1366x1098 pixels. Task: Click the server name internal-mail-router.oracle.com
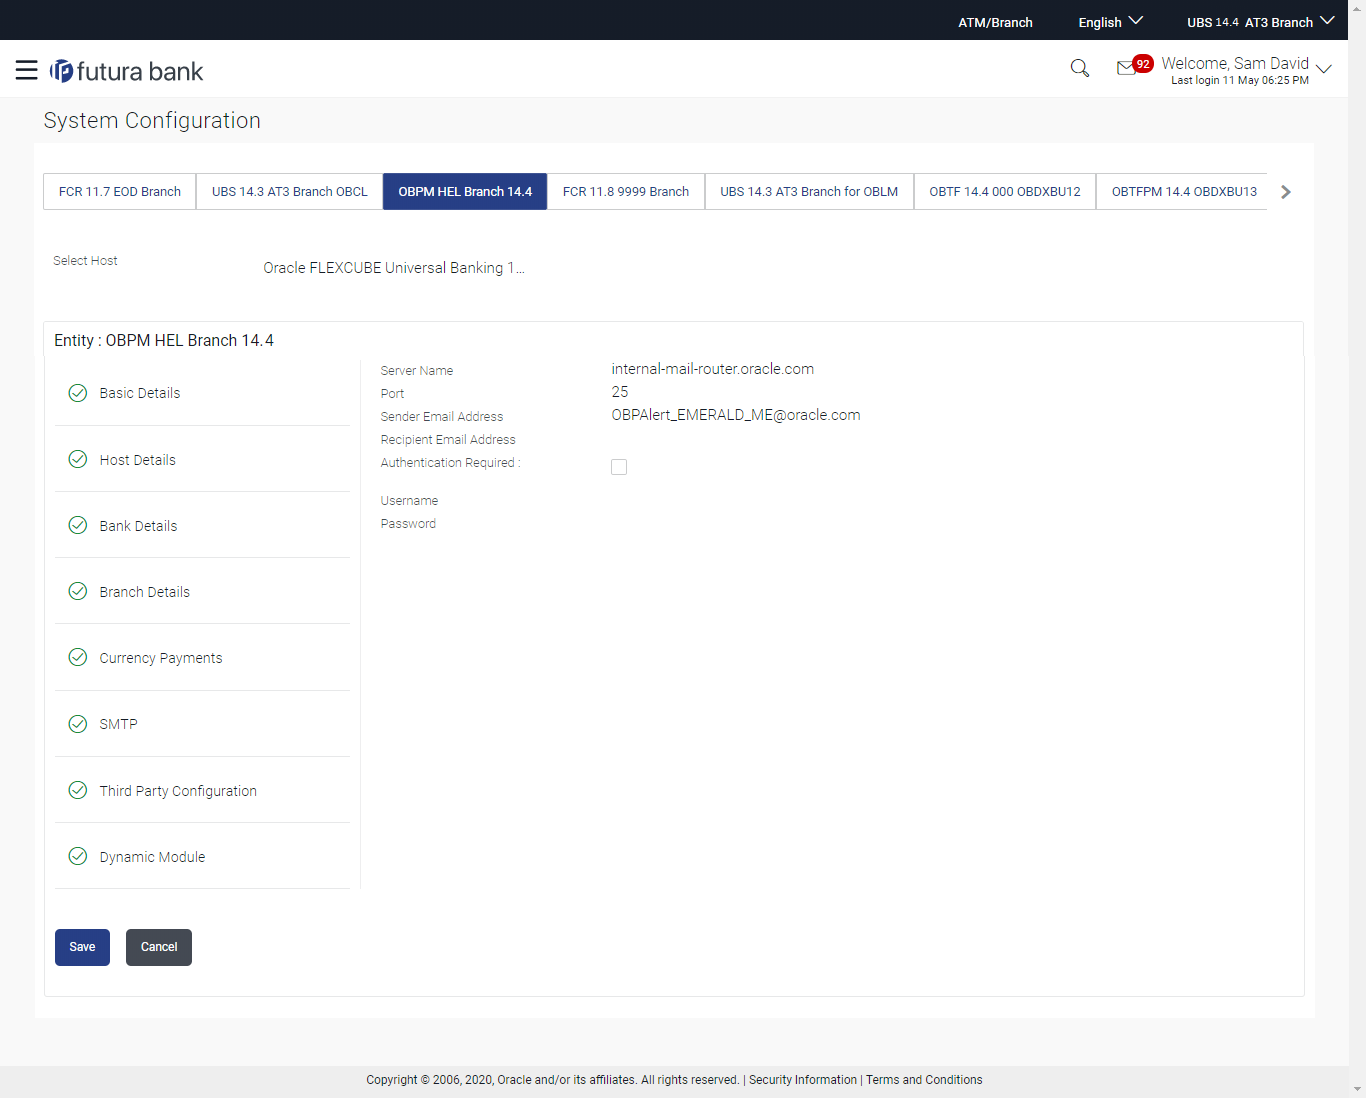click(712, 369)
